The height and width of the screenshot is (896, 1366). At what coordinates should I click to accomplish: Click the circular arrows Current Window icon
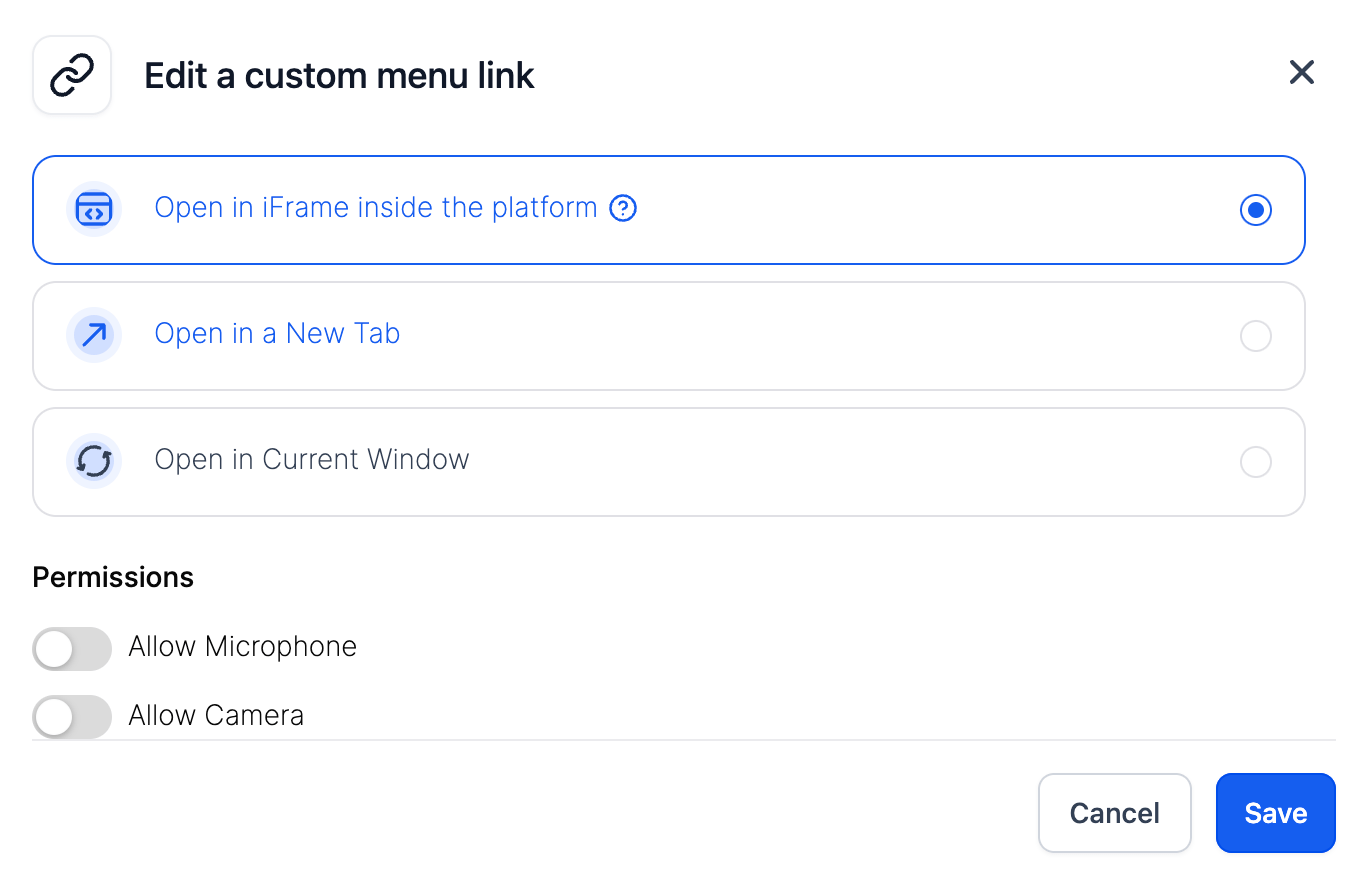[94, 461]
